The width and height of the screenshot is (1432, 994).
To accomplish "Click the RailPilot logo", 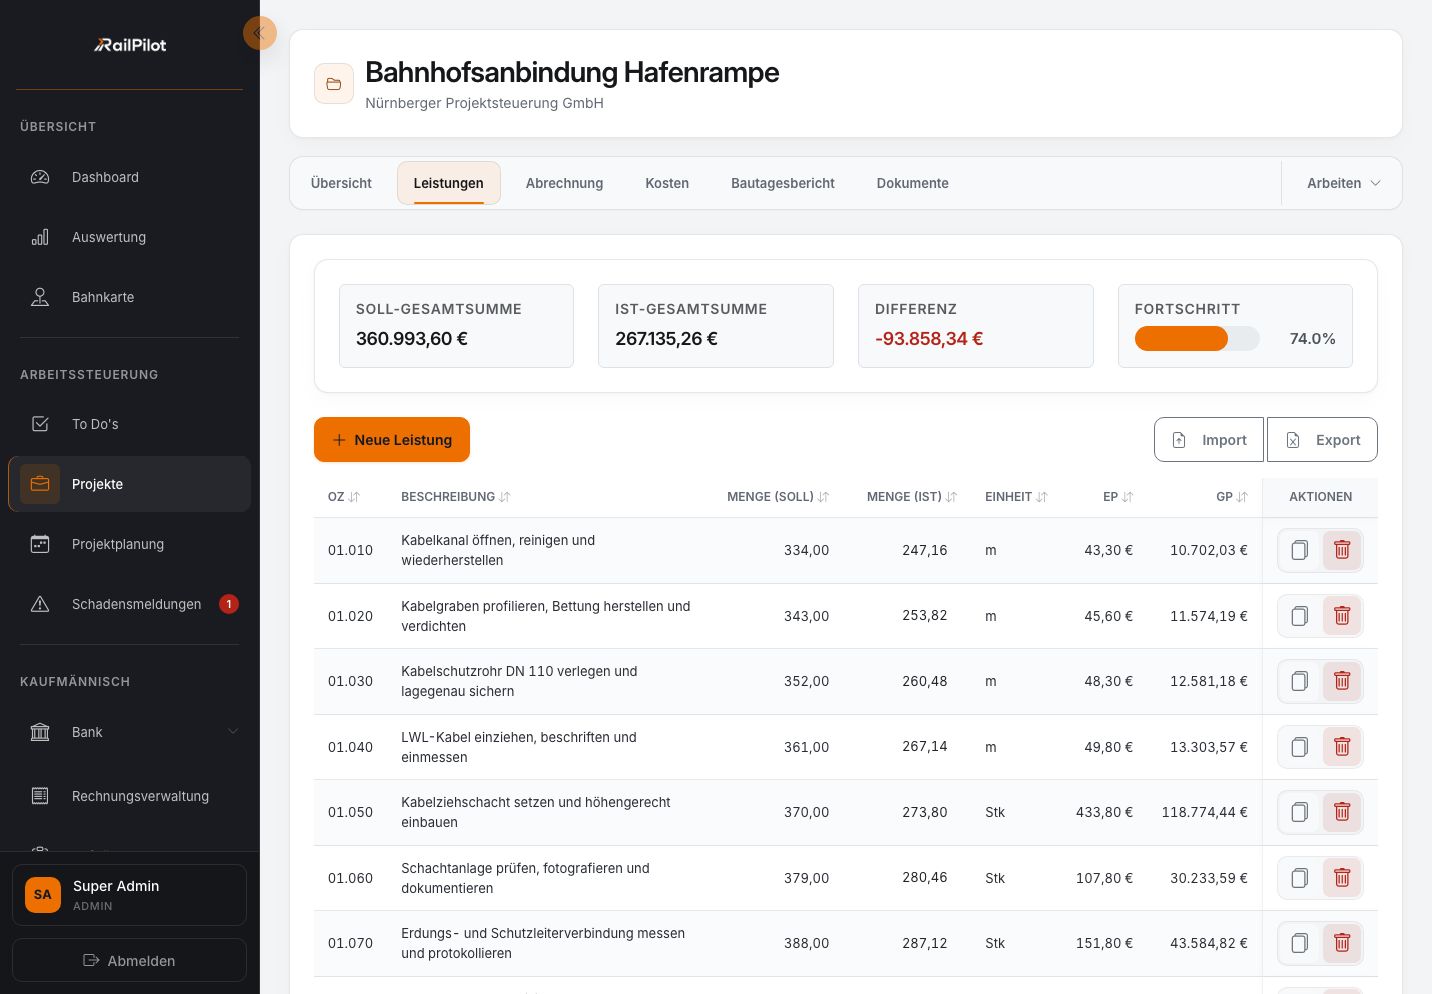I will [x=130, y=45].
